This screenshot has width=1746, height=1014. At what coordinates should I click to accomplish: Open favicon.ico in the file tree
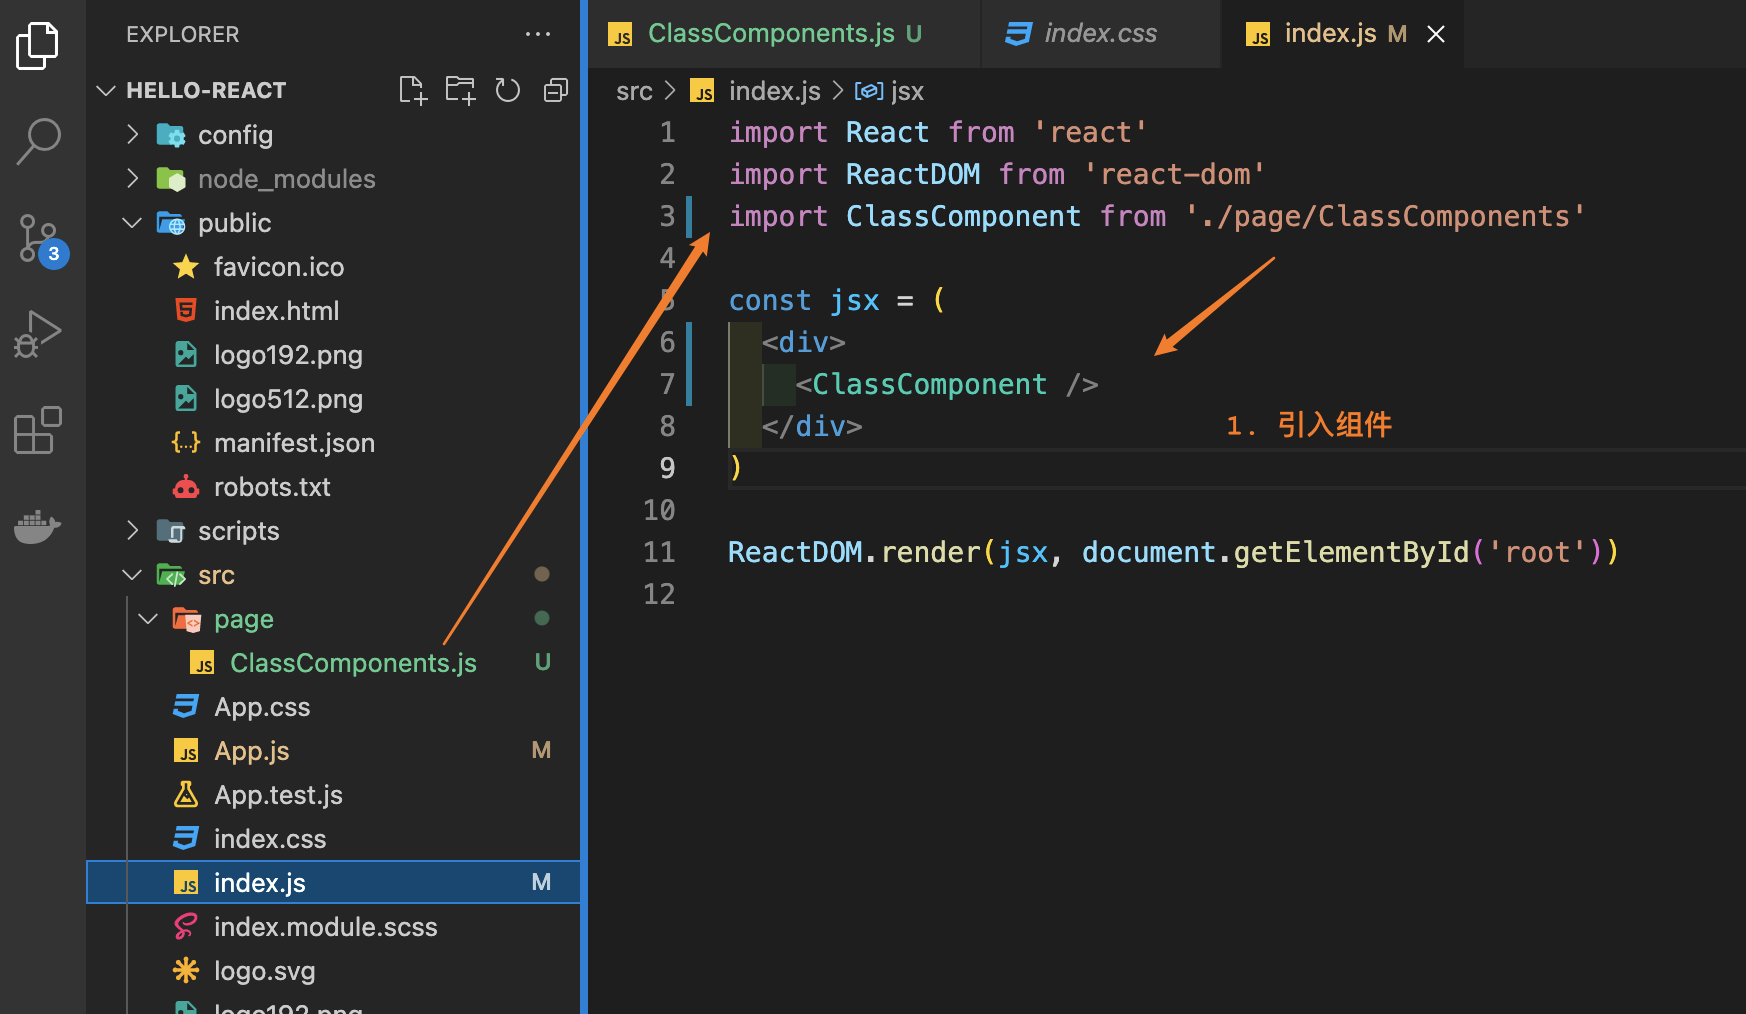pos(278,267)
